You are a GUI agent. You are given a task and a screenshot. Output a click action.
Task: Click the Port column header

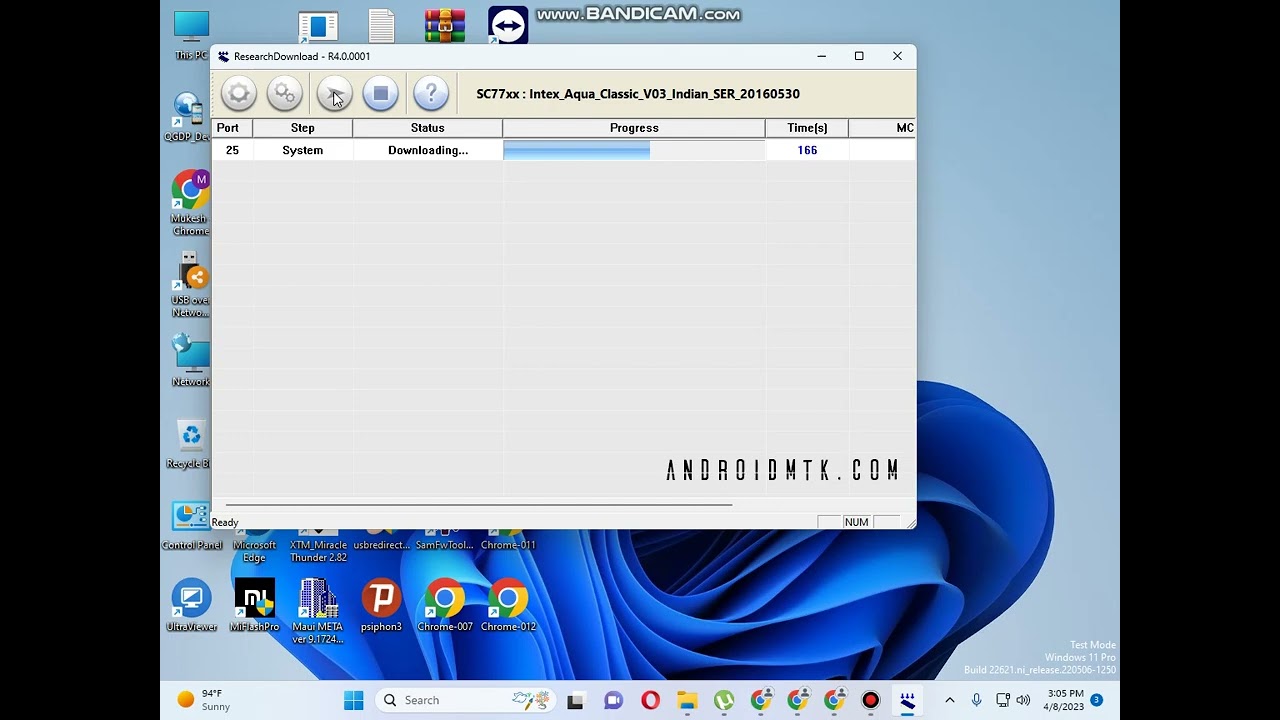point(232,128)
